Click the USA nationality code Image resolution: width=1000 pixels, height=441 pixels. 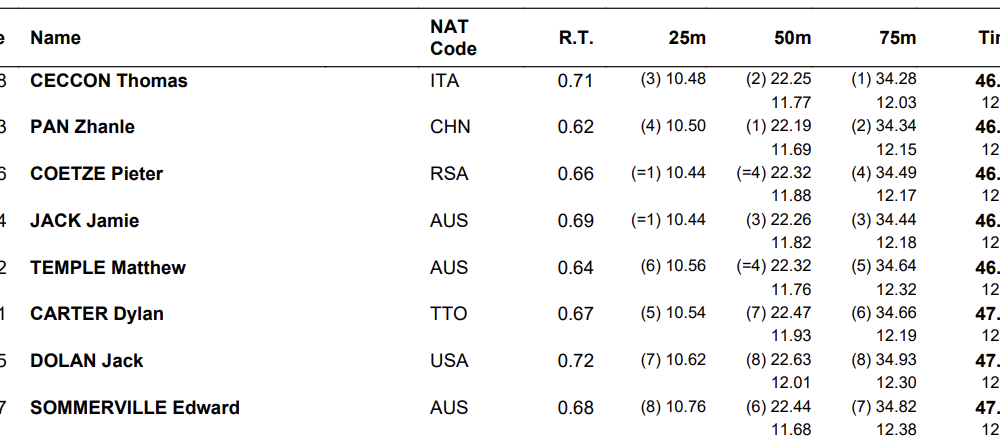[x=449, y=361]
